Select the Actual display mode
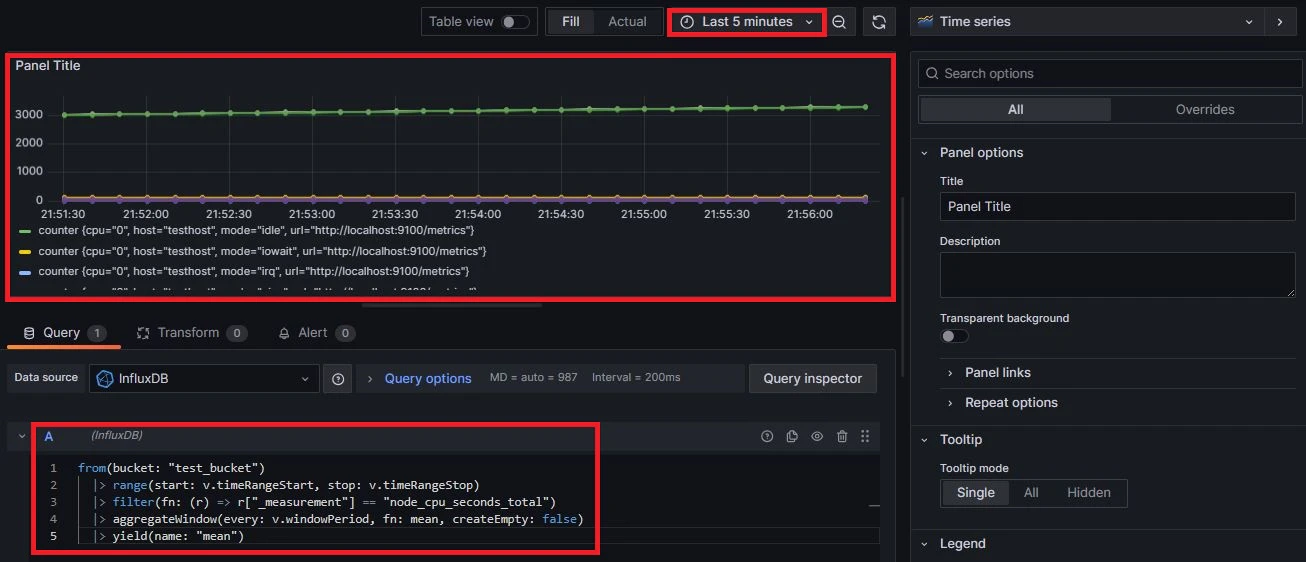Image resolution: width=1306 pixels, height=562 pixels. (x=627, y=22)
